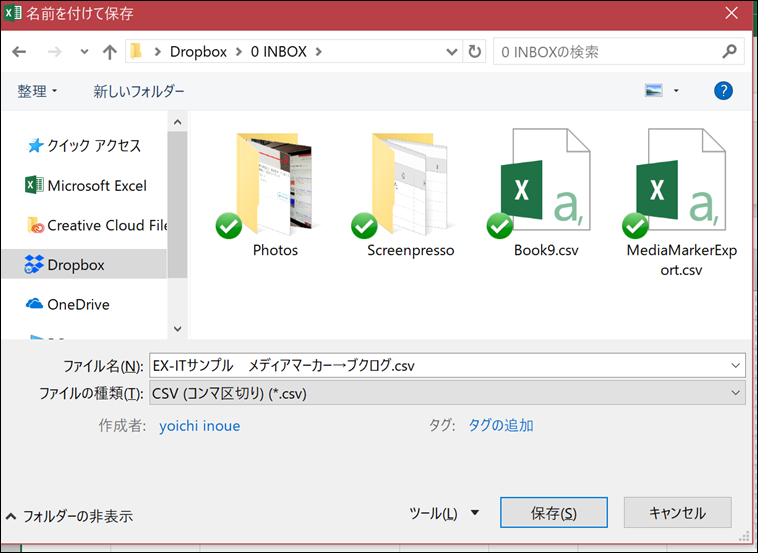Select Microsoft Excel in the sidebar

tap(86, 186)
